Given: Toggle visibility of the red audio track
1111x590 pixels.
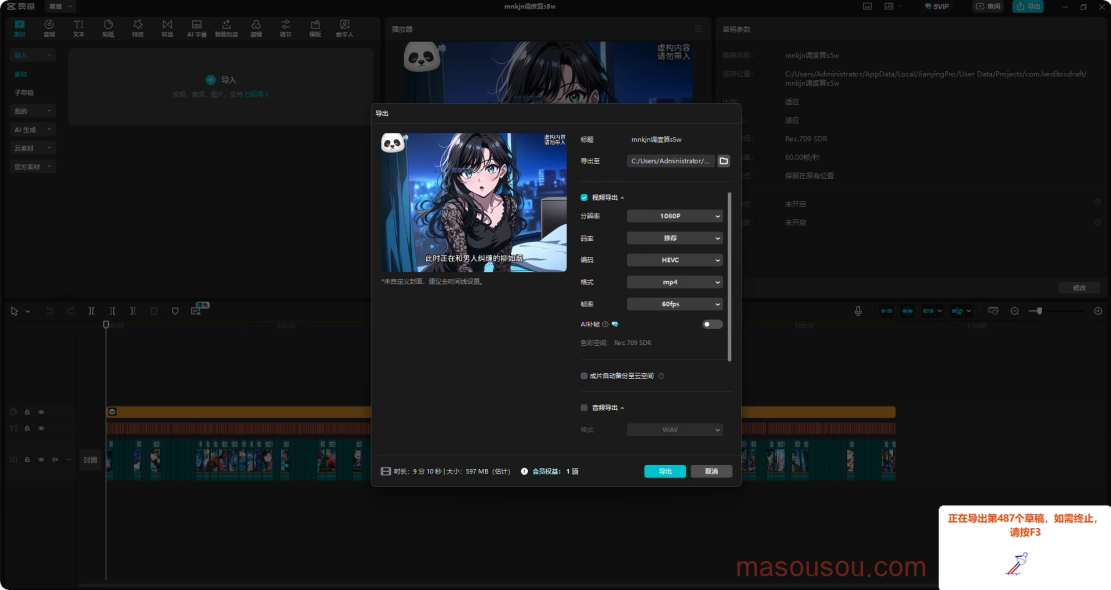Looking at the screenshot, I should coord(41,429).
